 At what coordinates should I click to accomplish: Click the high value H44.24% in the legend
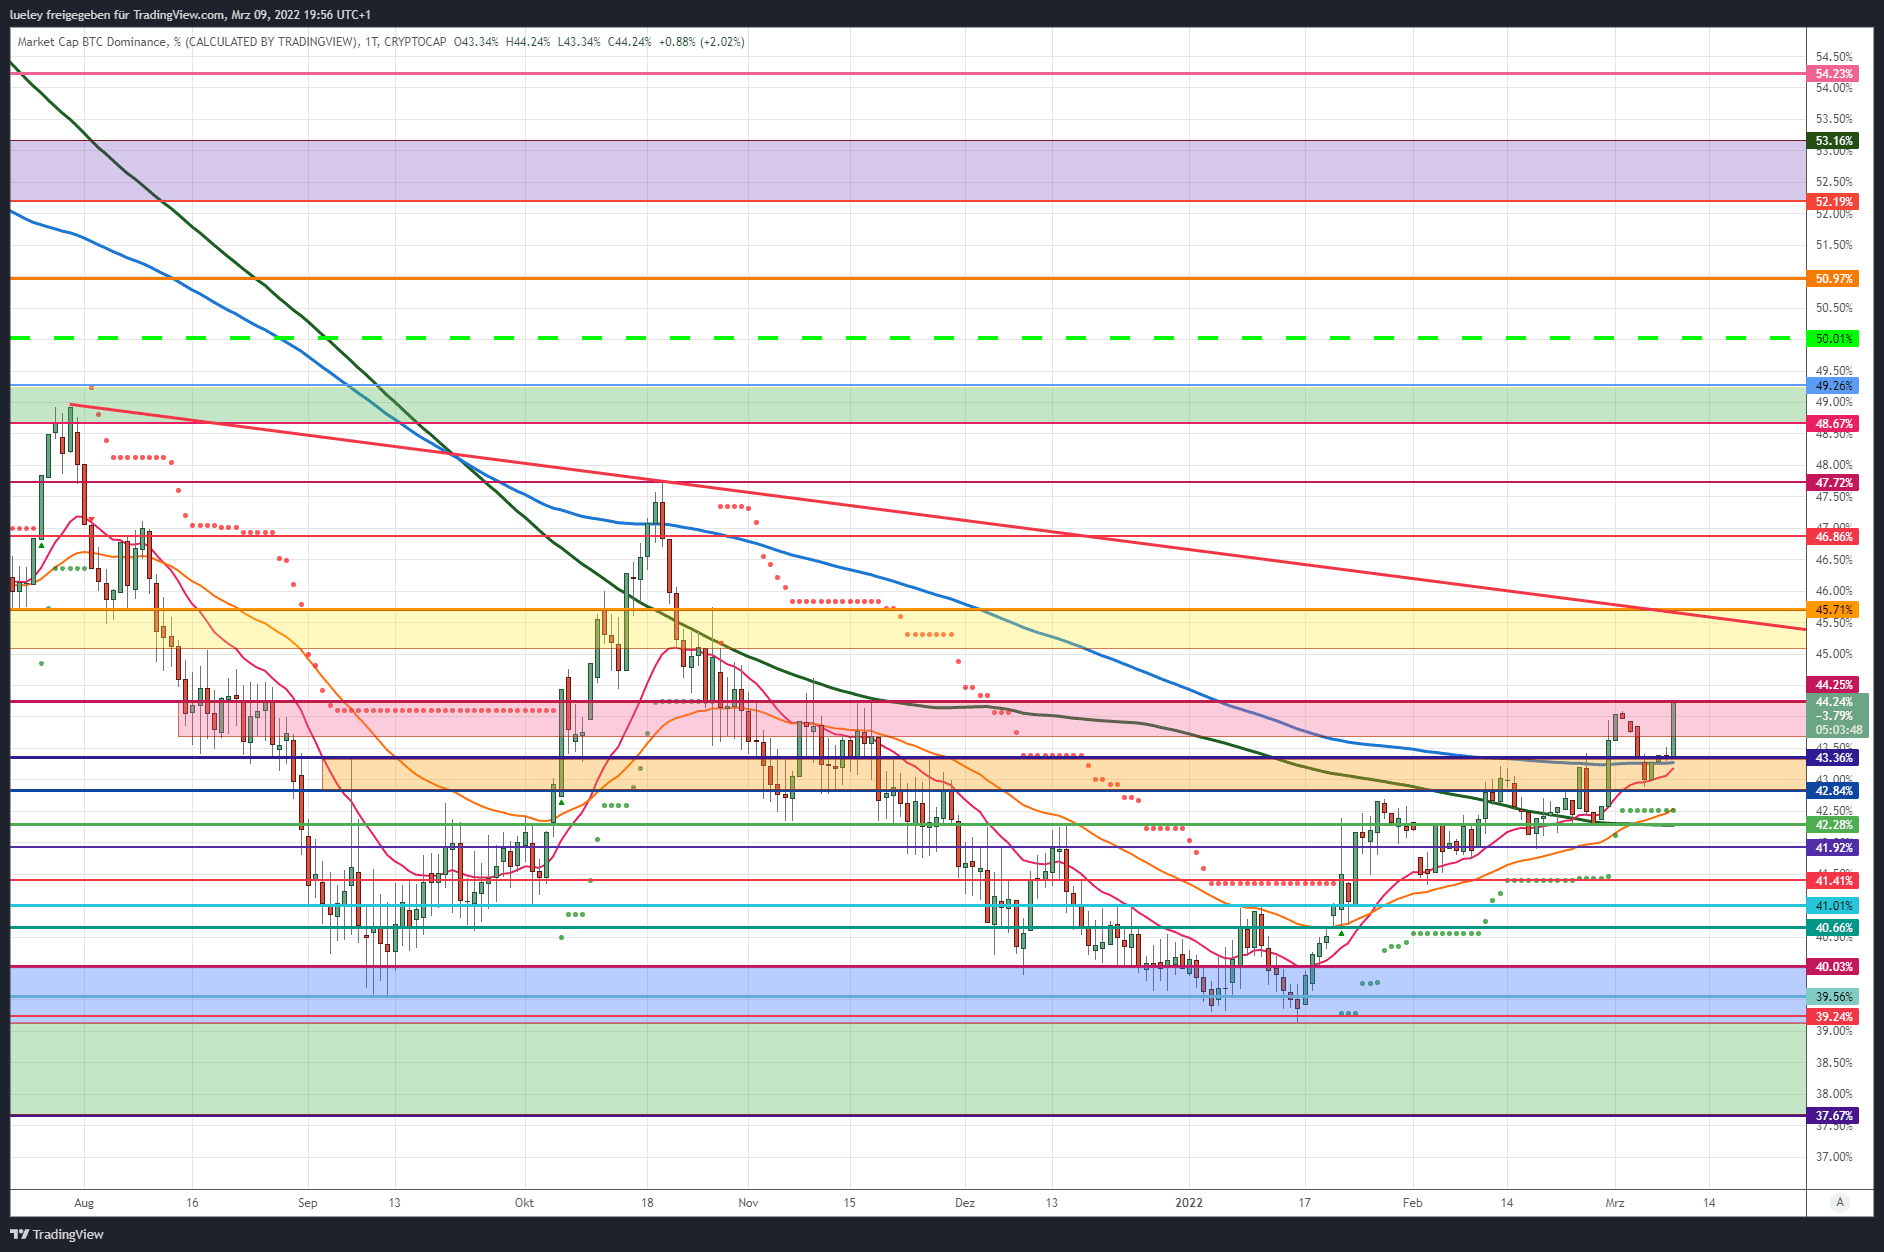[528, 42]
